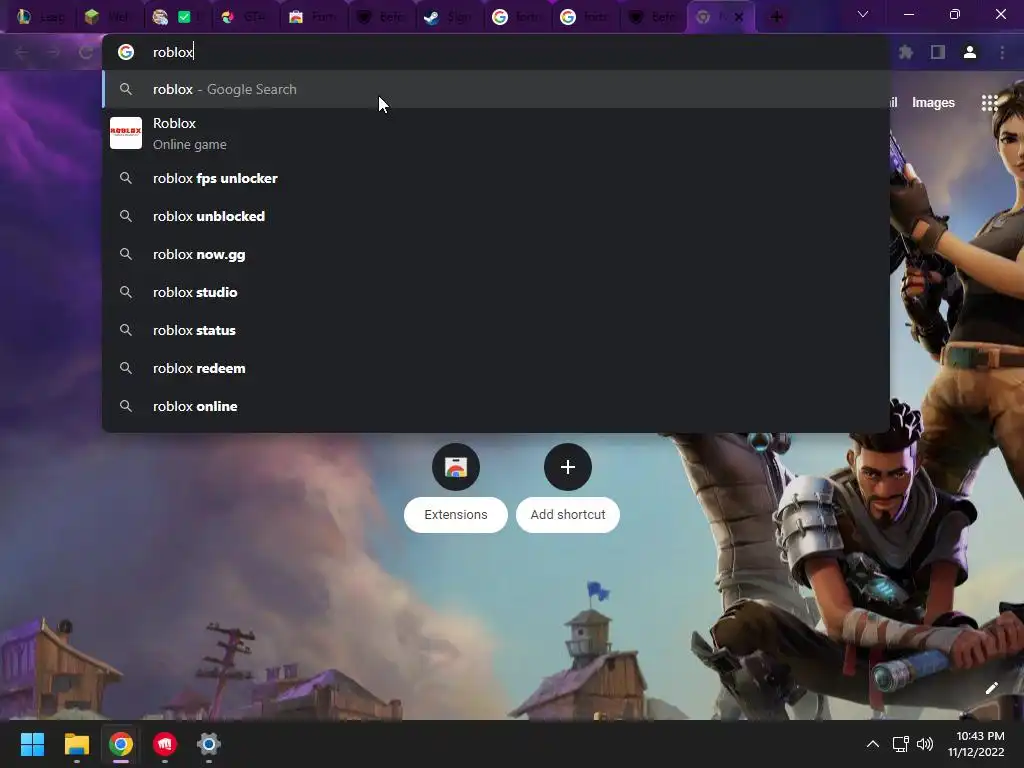Open File Explorer from the taskbar
Image resolution: width=1024 pixels, height=768 pixels.
[x=76, y=744]
